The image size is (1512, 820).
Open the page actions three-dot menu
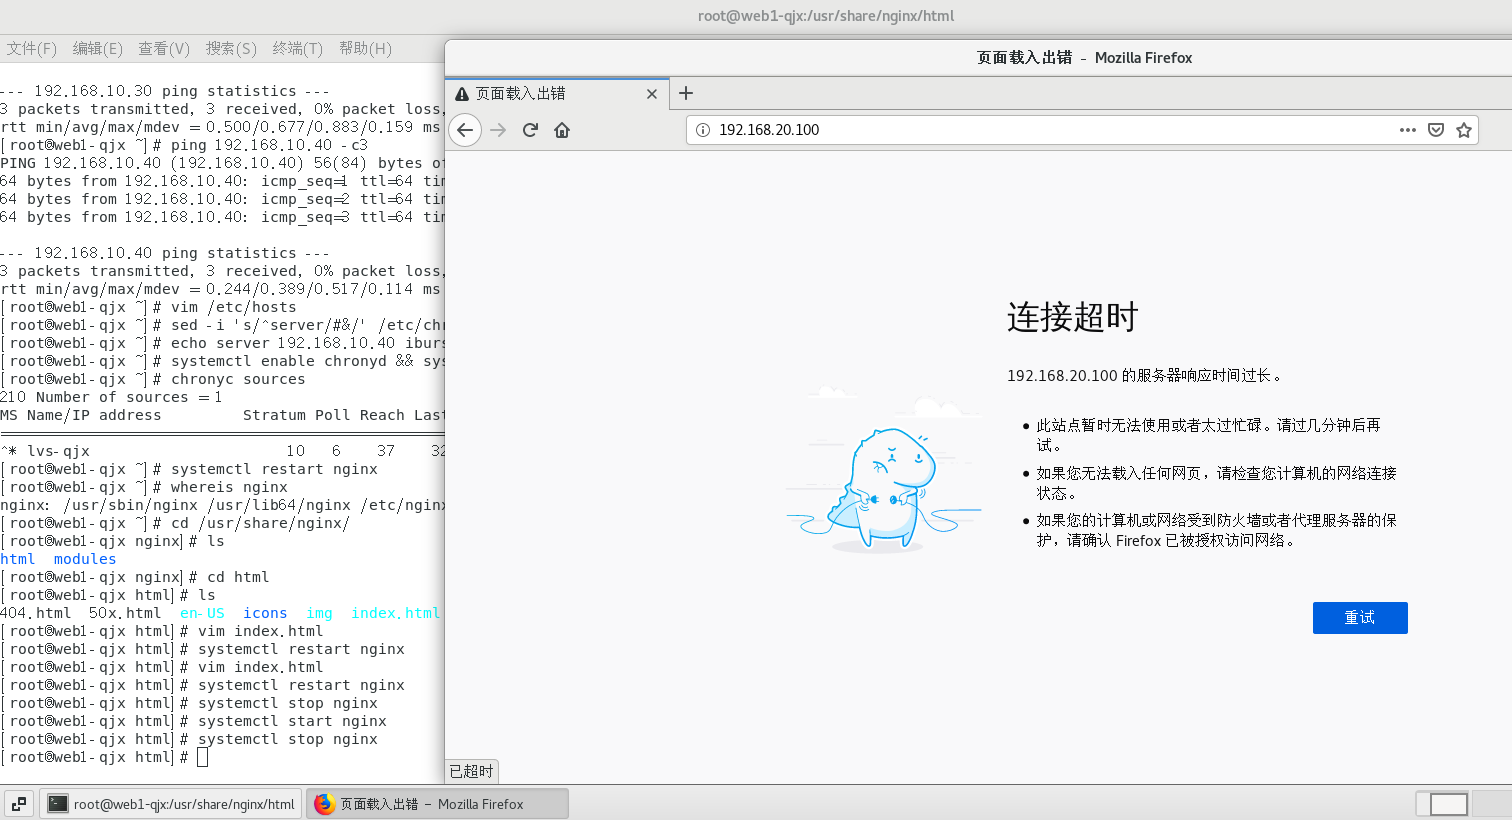(1407, 130)
